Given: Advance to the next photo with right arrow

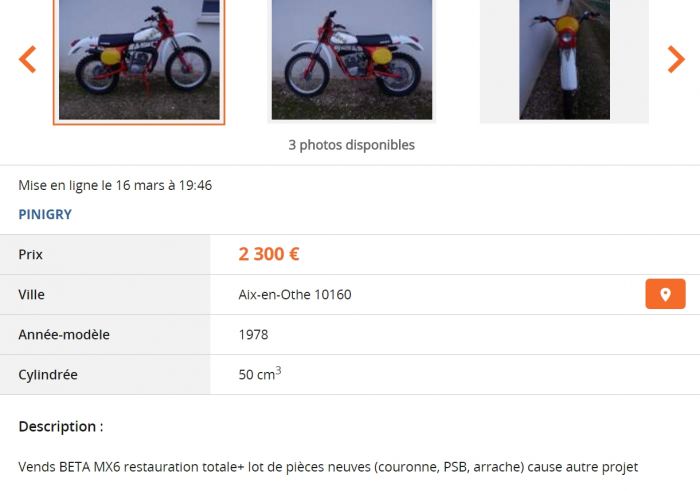Looking at the screenshot, I should 676,59.
